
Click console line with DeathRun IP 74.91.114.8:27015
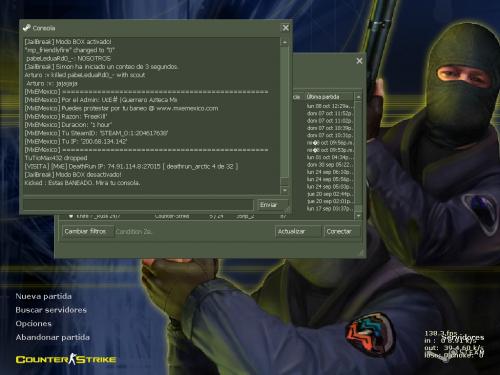(131, 166)
